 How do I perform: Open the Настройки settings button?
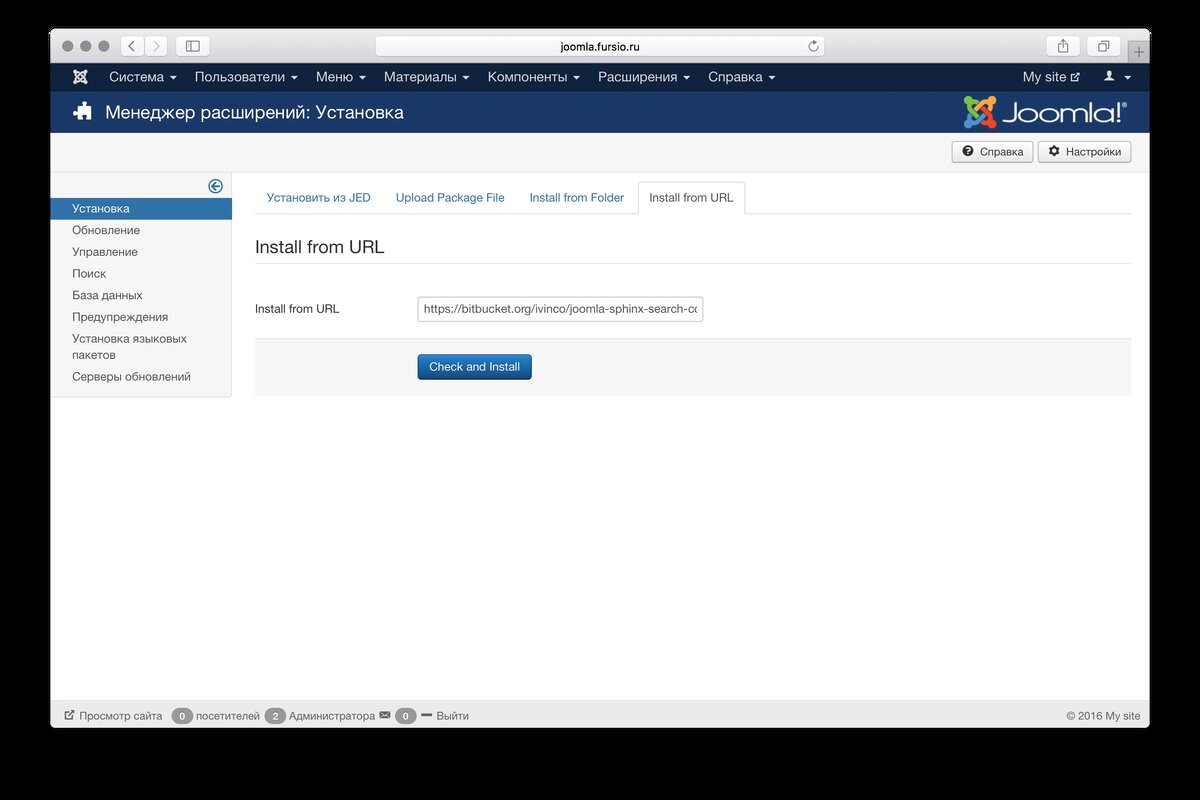click(x=1085, y=152)
